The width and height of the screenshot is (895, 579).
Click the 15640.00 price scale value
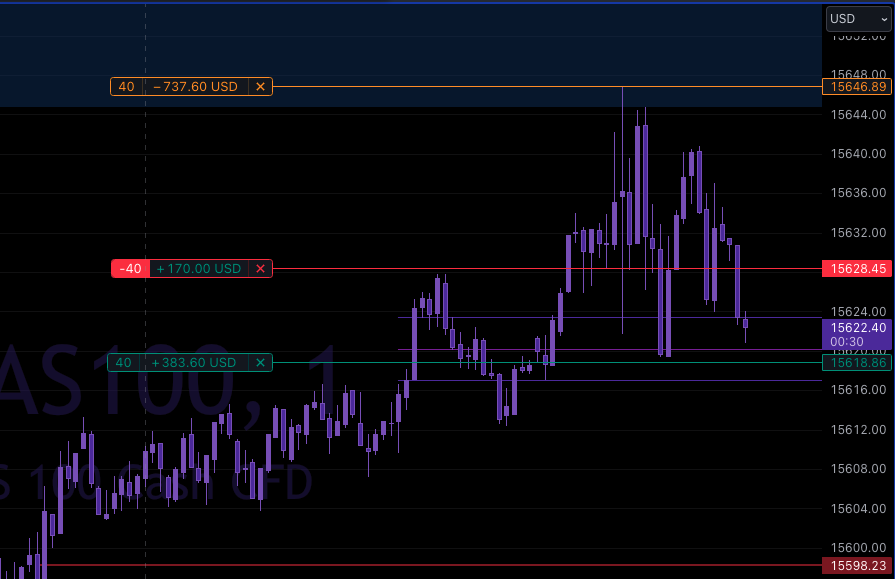coord(858,154)
